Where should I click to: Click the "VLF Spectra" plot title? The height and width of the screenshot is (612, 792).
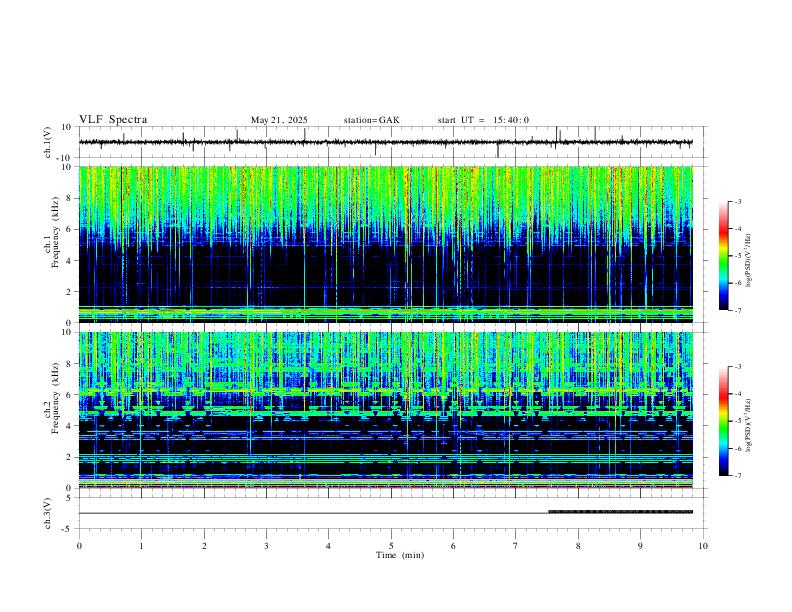(113, 120)
